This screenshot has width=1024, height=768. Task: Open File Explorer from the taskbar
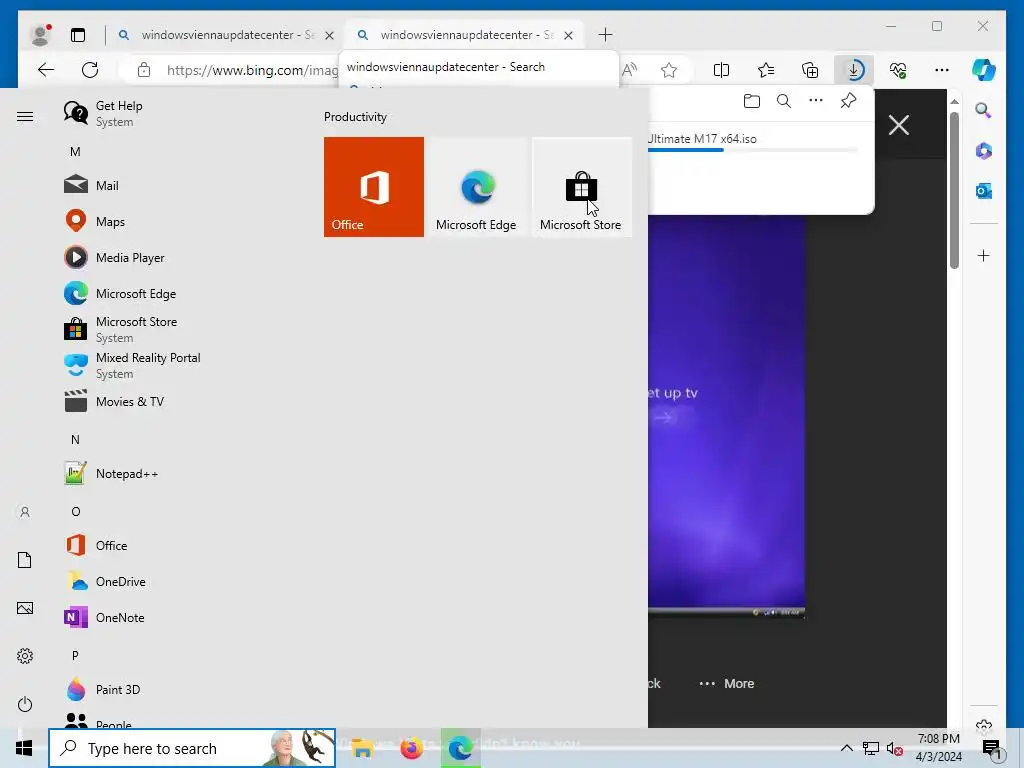click(362, 748)
